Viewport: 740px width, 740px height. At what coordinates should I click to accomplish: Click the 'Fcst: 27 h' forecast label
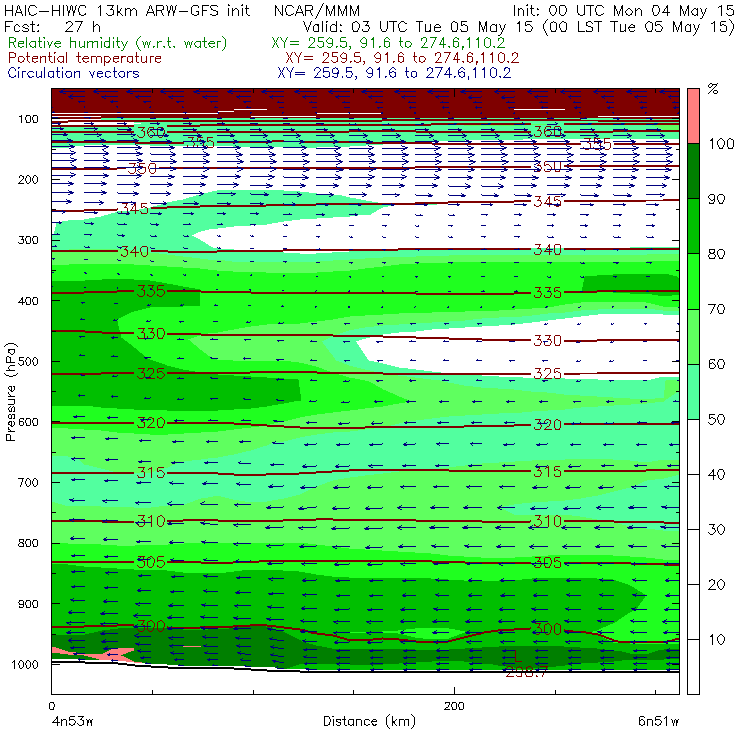click(x=52, y=26)
